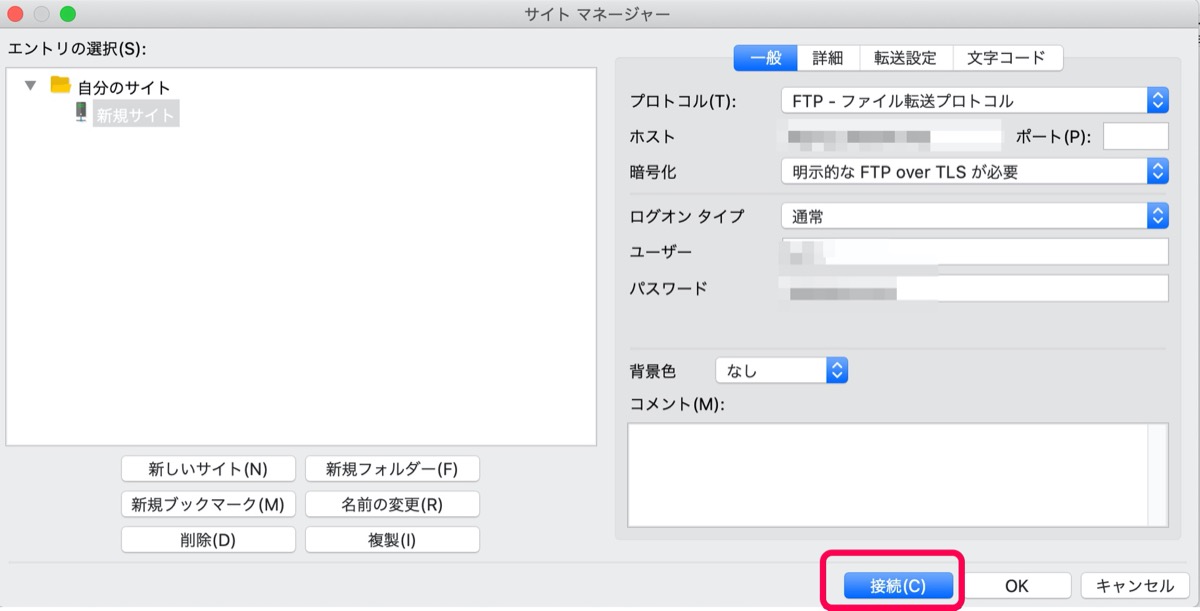This screenshot has height=611, width=1200.
Task: Focus the ユーザー input field
Action: [974, 251]
